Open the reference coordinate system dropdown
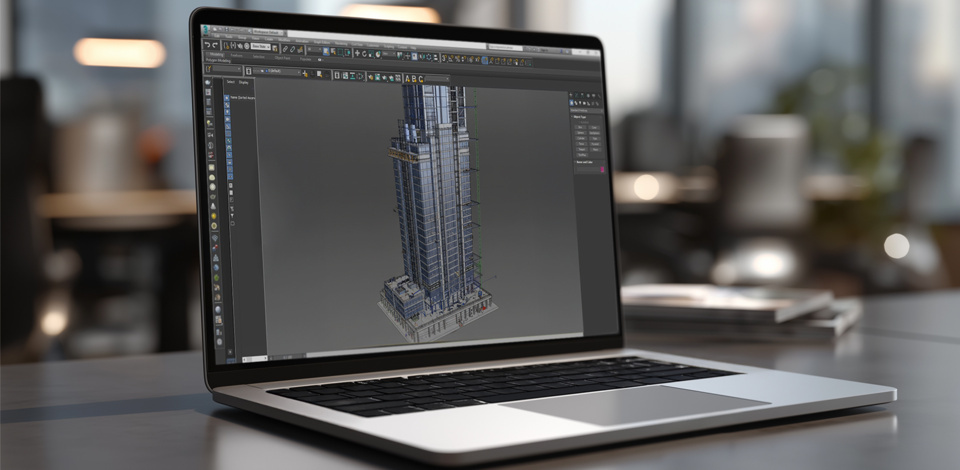Viewport: 960px width, 470px height. click(x=389, y=54)
